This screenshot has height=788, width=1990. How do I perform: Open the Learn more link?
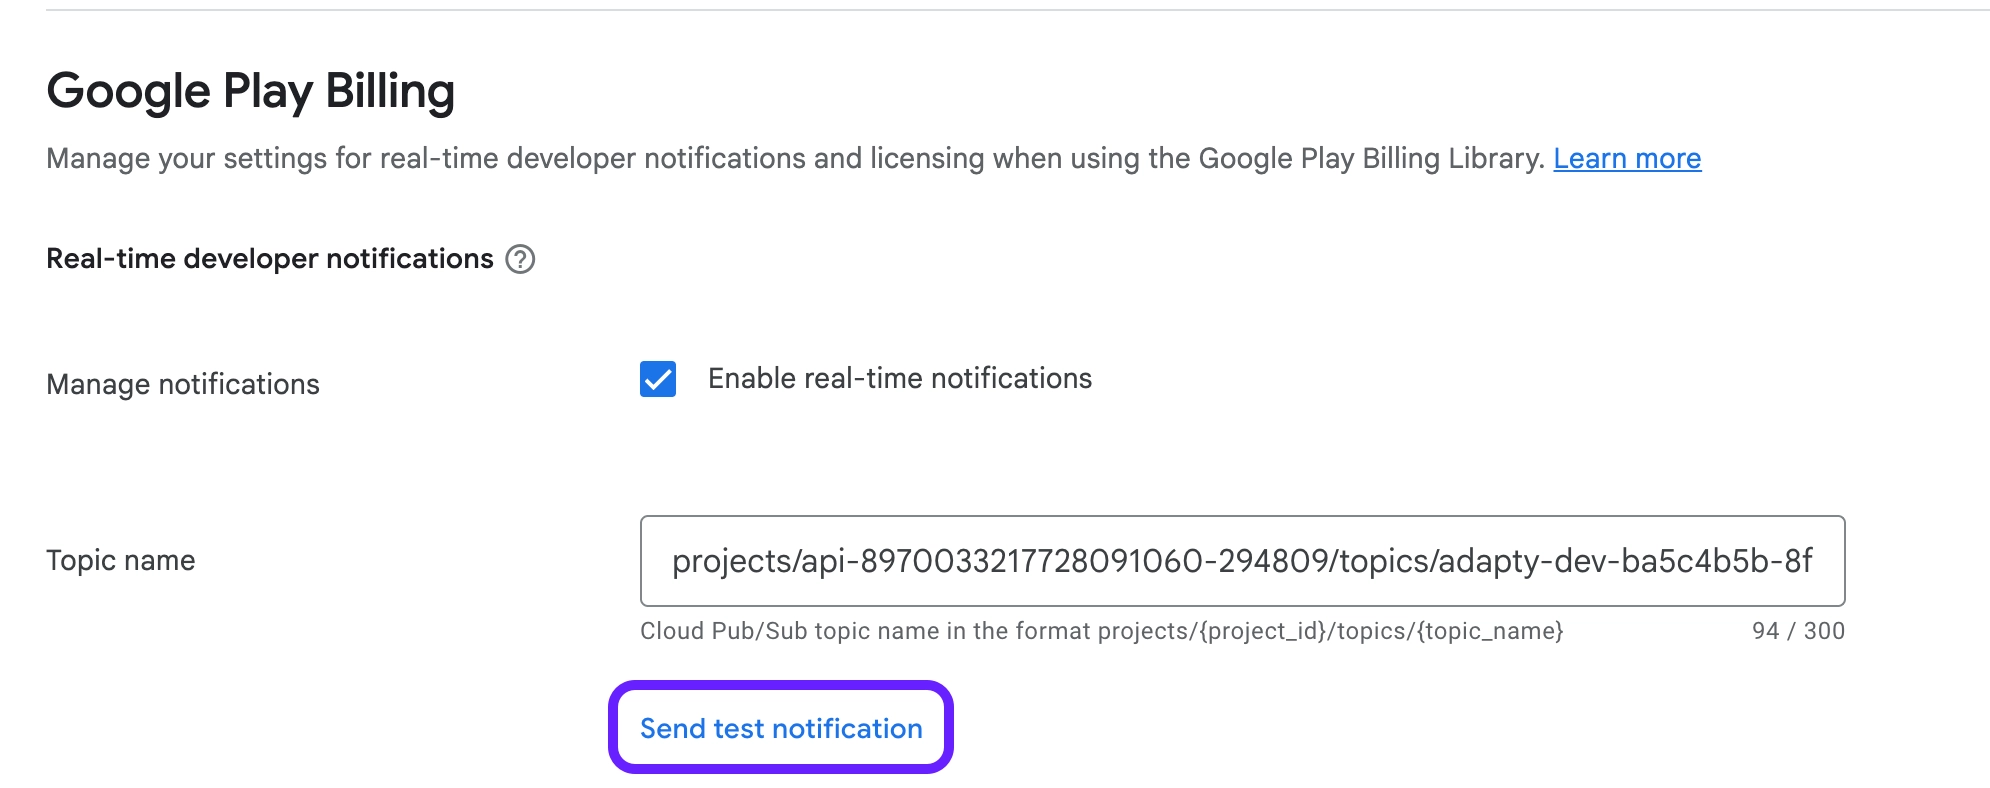[x=1627, y=158]
